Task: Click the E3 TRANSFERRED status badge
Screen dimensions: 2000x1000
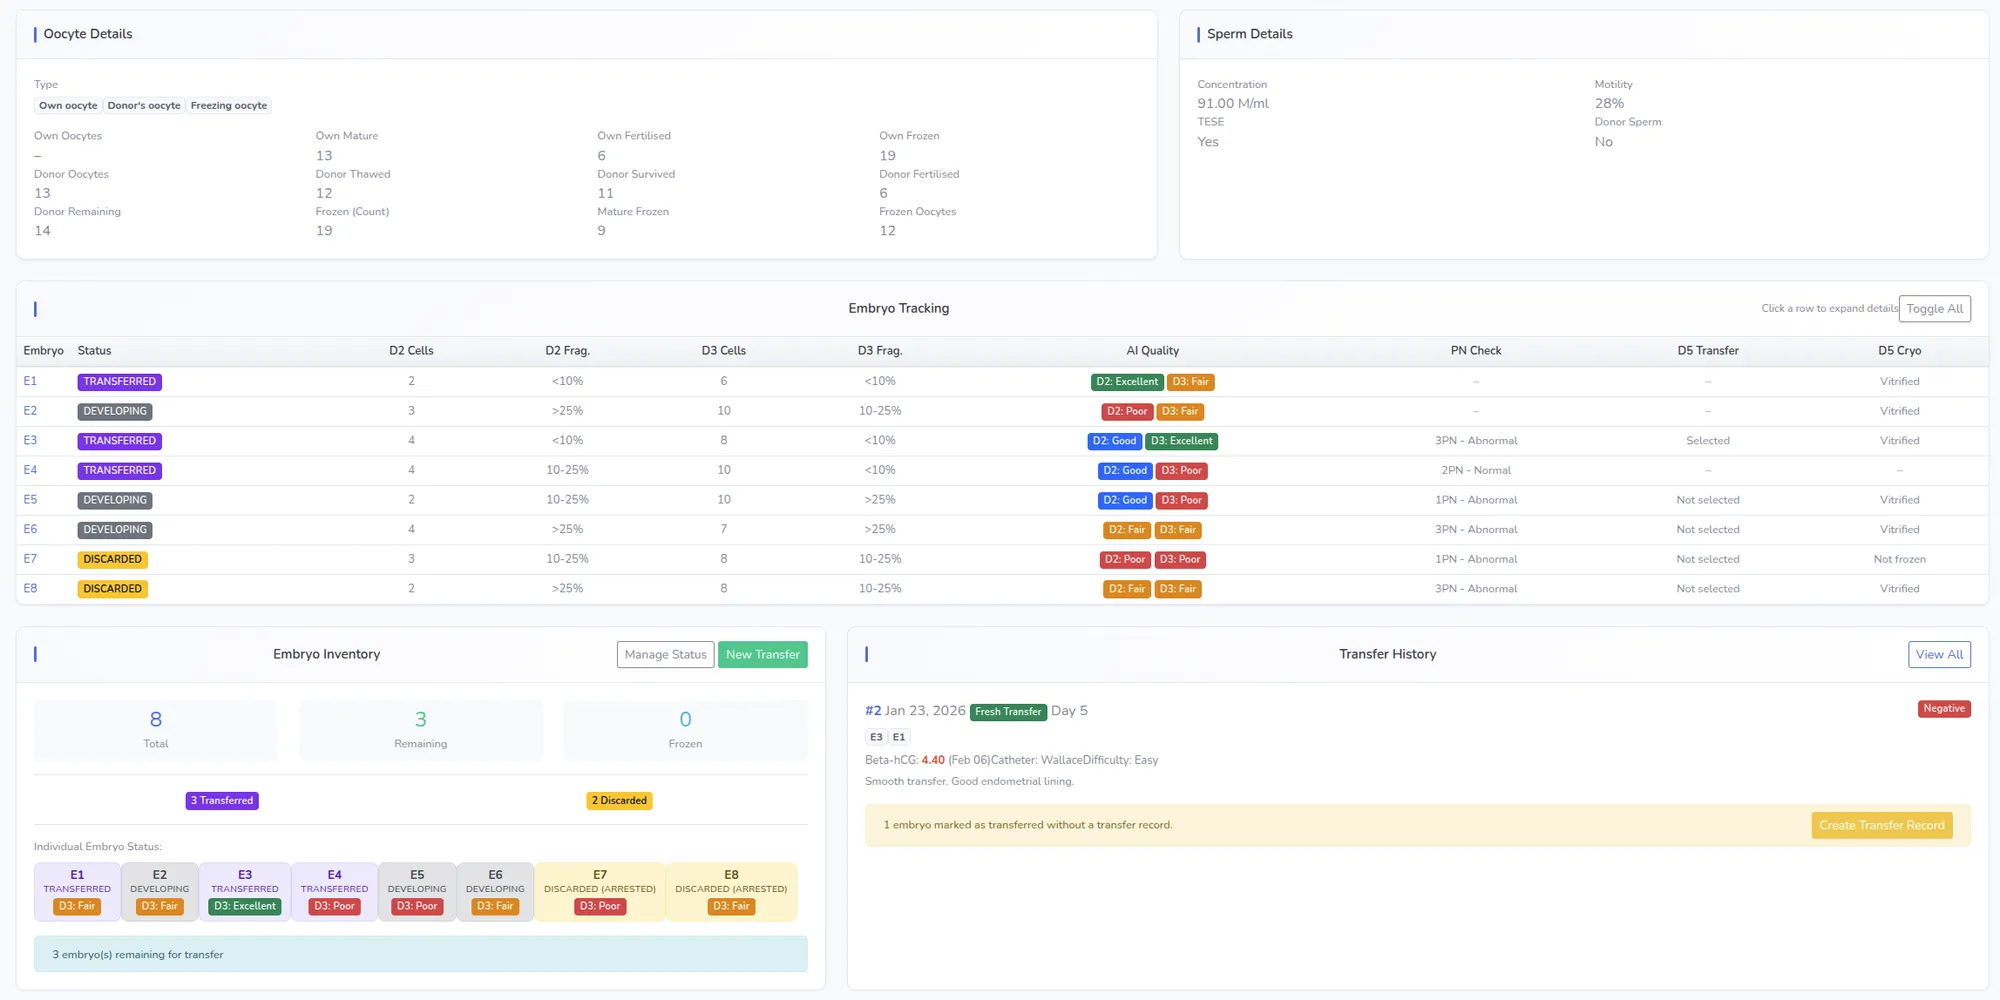Action: tap(119, 441)
